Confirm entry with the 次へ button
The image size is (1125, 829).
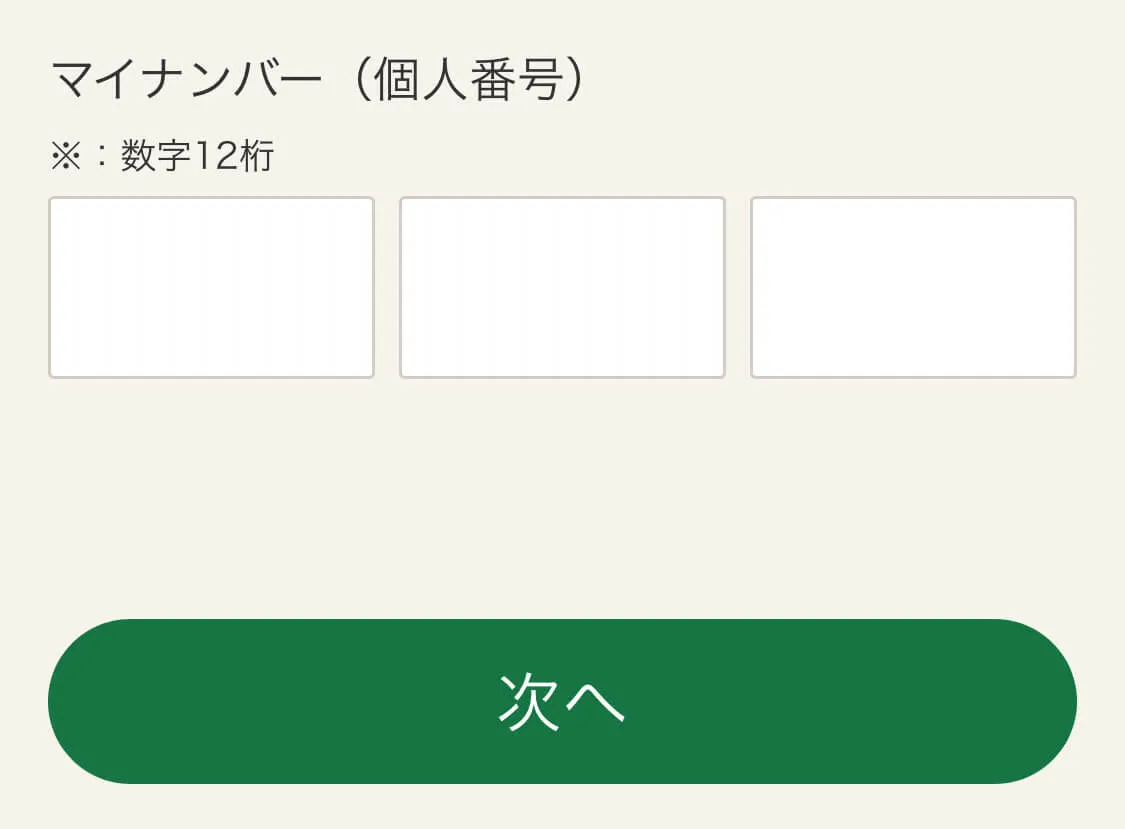coord(562,700)
